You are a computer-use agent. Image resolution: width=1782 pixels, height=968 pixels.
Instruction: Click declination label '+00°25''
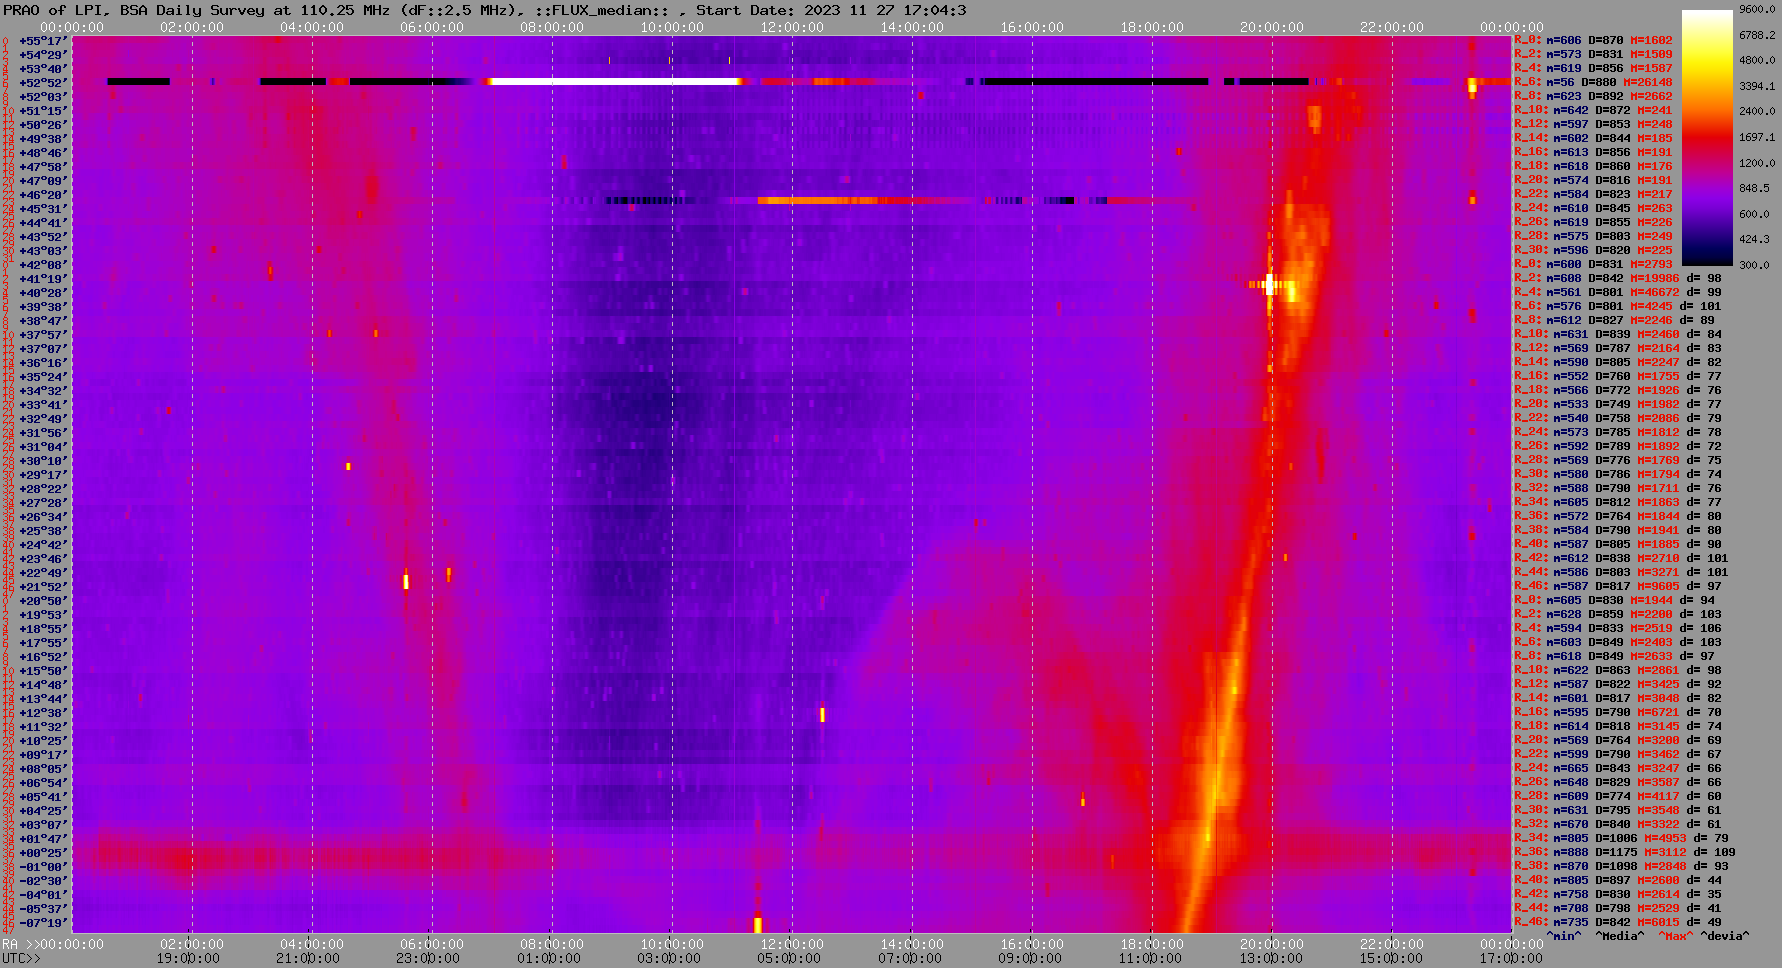pyautogui.click(x=43, y=853)
